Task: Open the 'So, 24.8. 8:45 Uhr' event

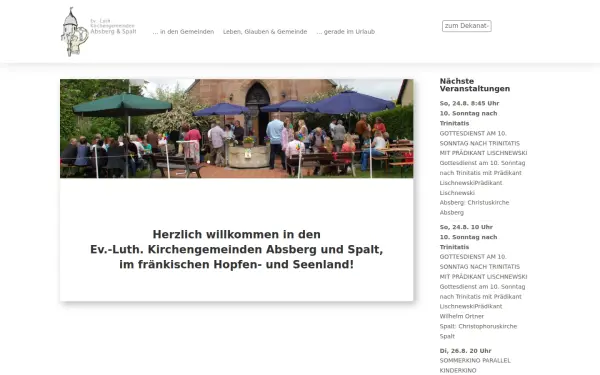Action: (470, 103)
